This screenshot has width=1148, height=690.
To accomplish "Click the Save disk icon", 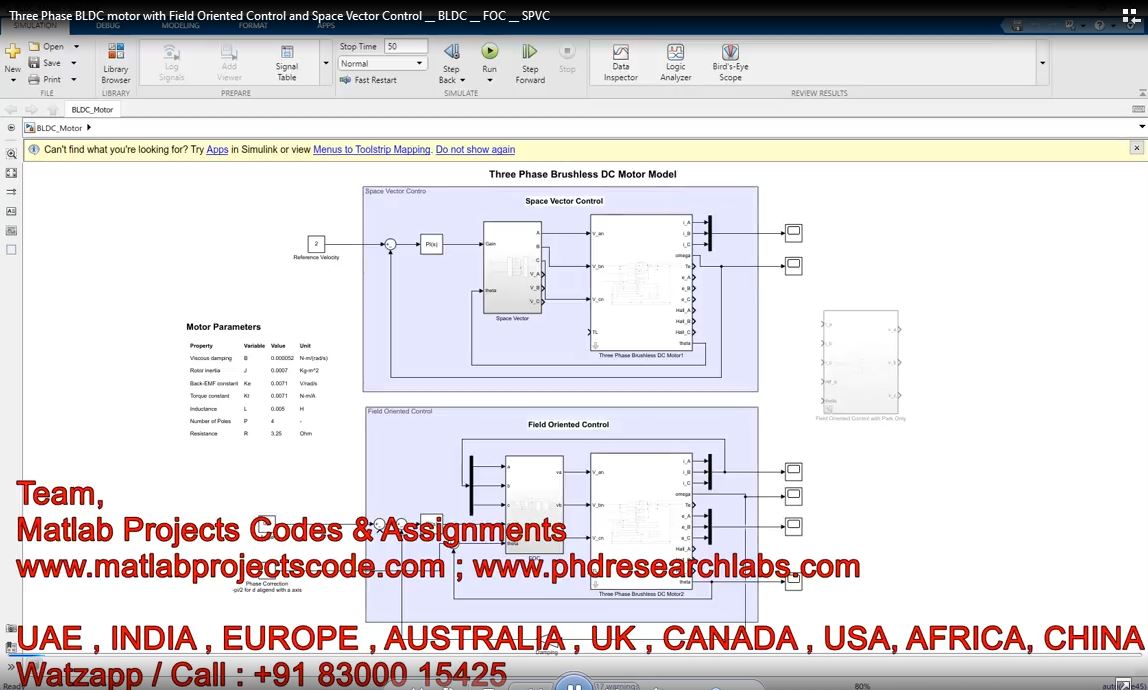I will 34,62.
